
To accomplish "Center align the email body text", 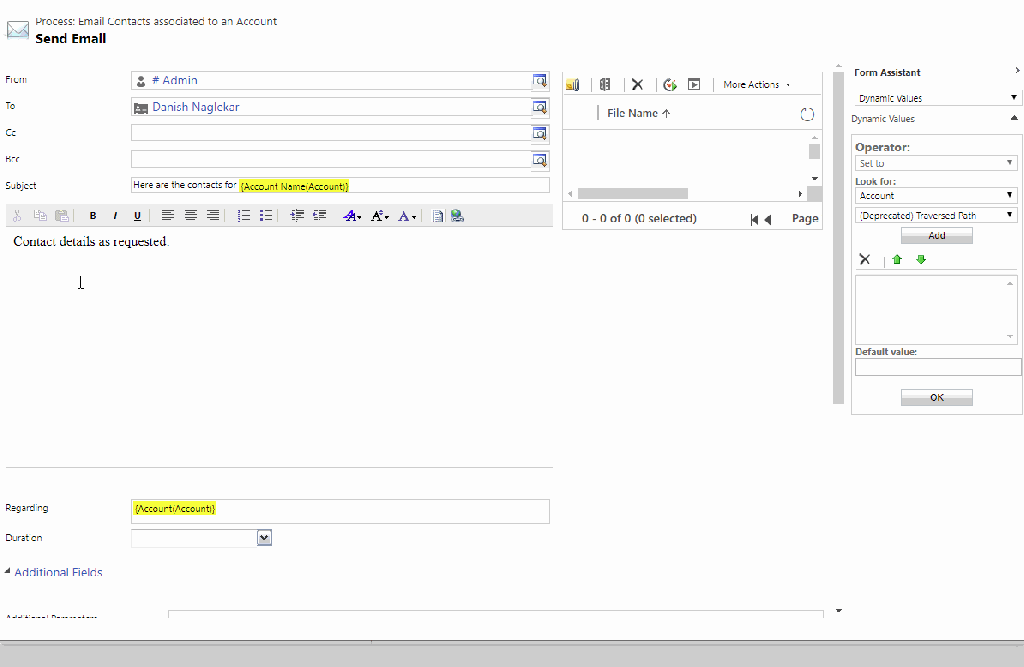I will click(190, 216).
